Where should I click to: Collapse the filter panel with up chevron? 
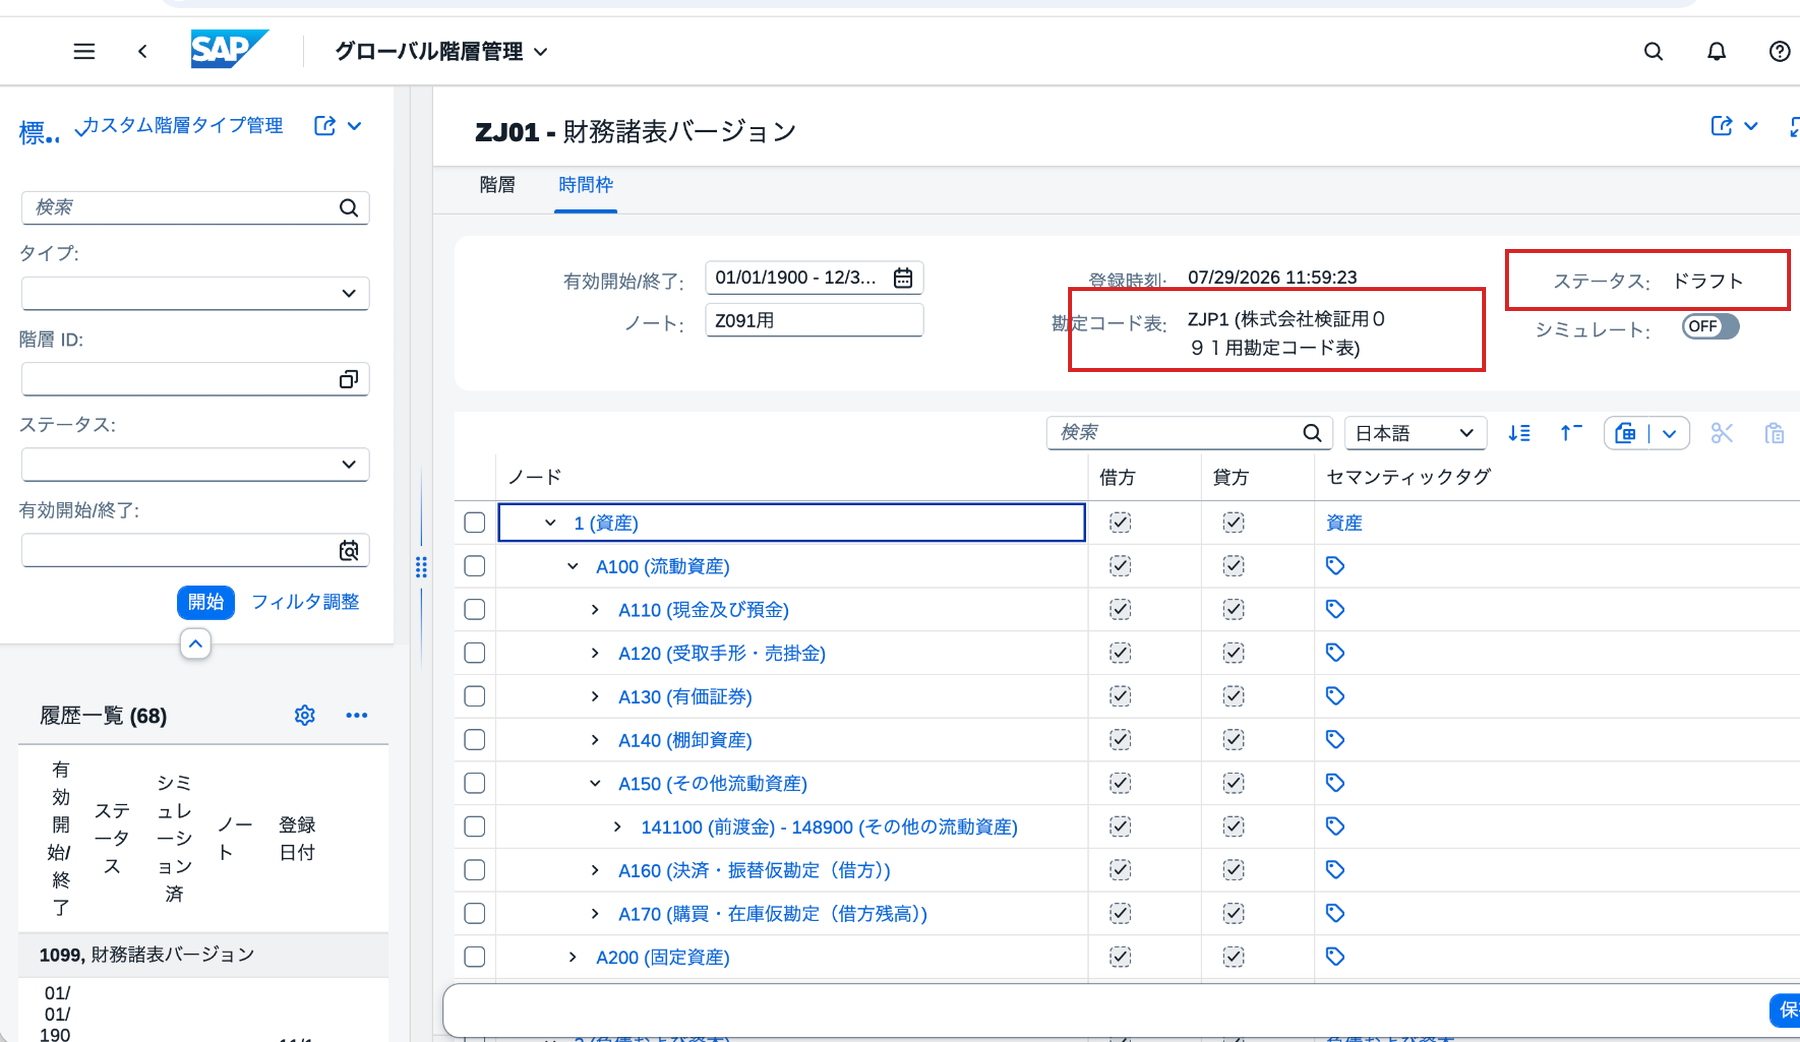[x=196, y=644]
